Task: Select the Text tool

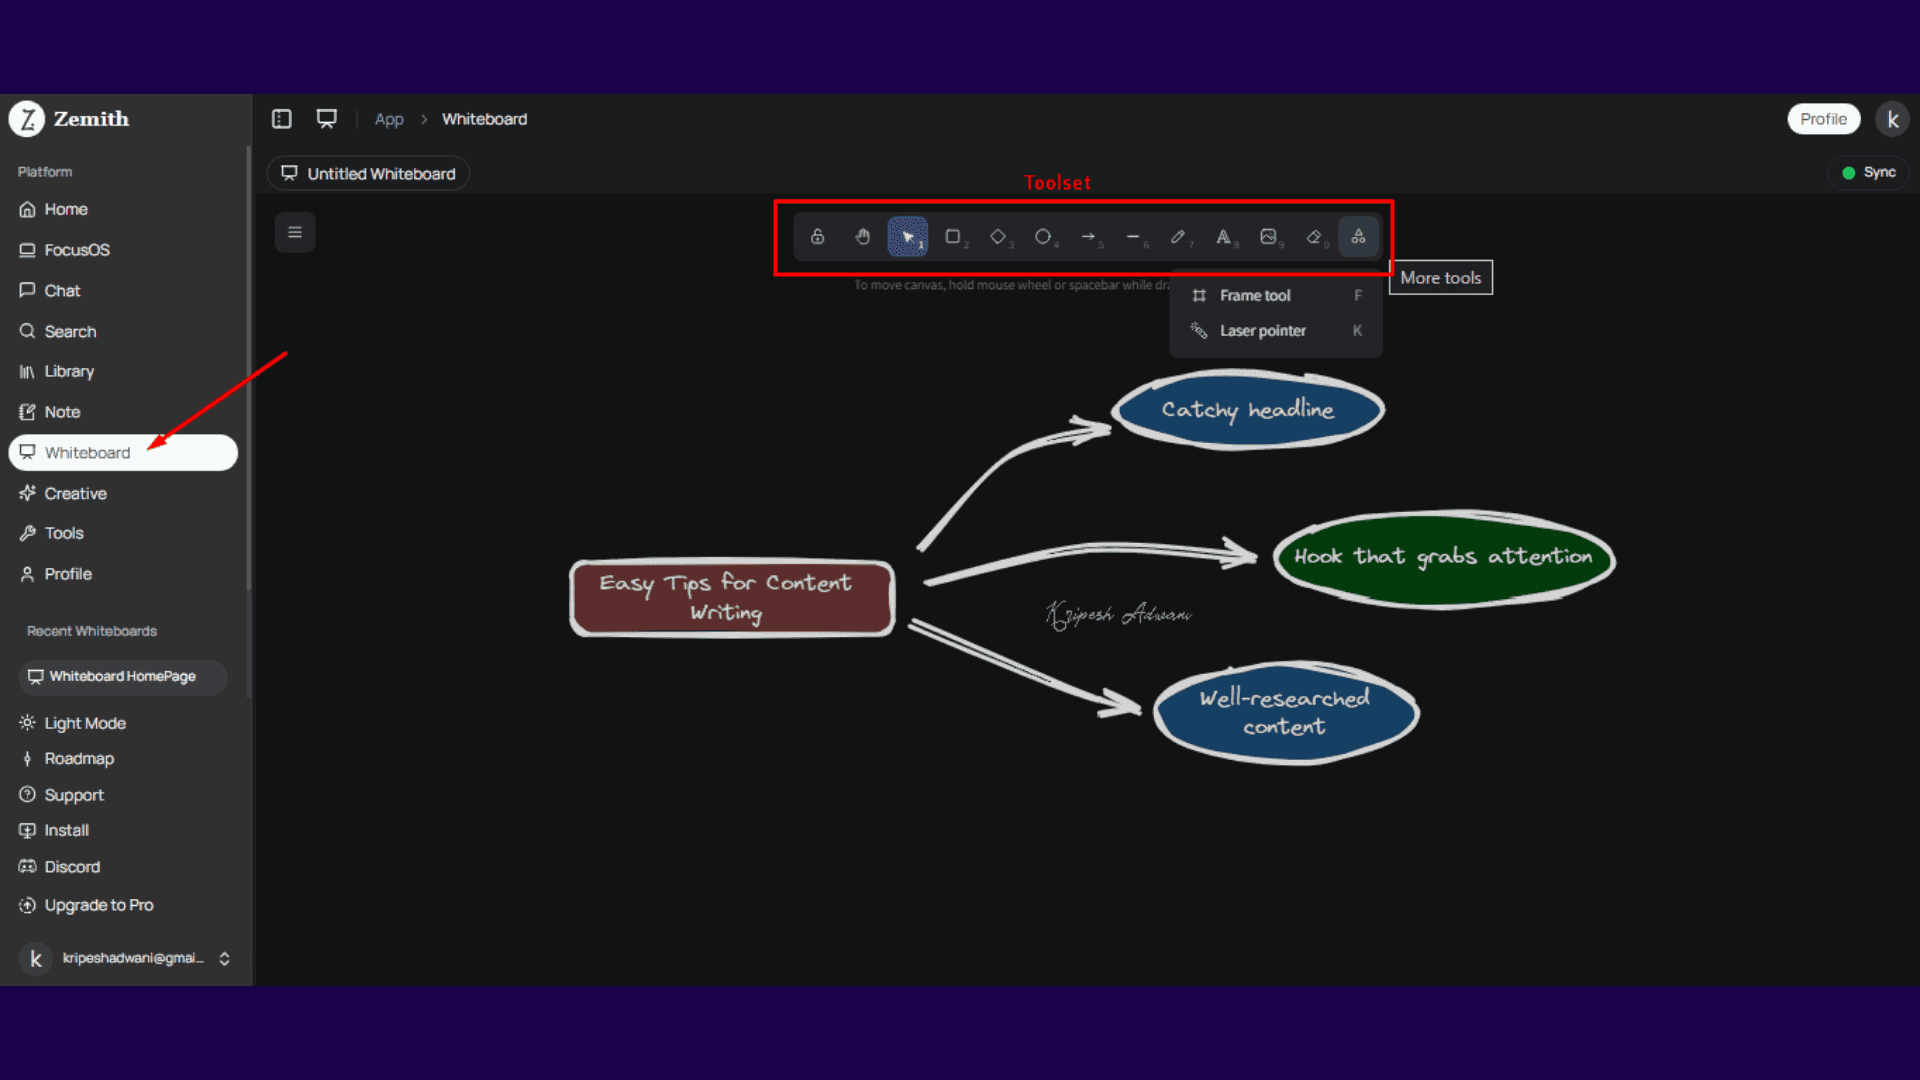Action: point(1223,237)
